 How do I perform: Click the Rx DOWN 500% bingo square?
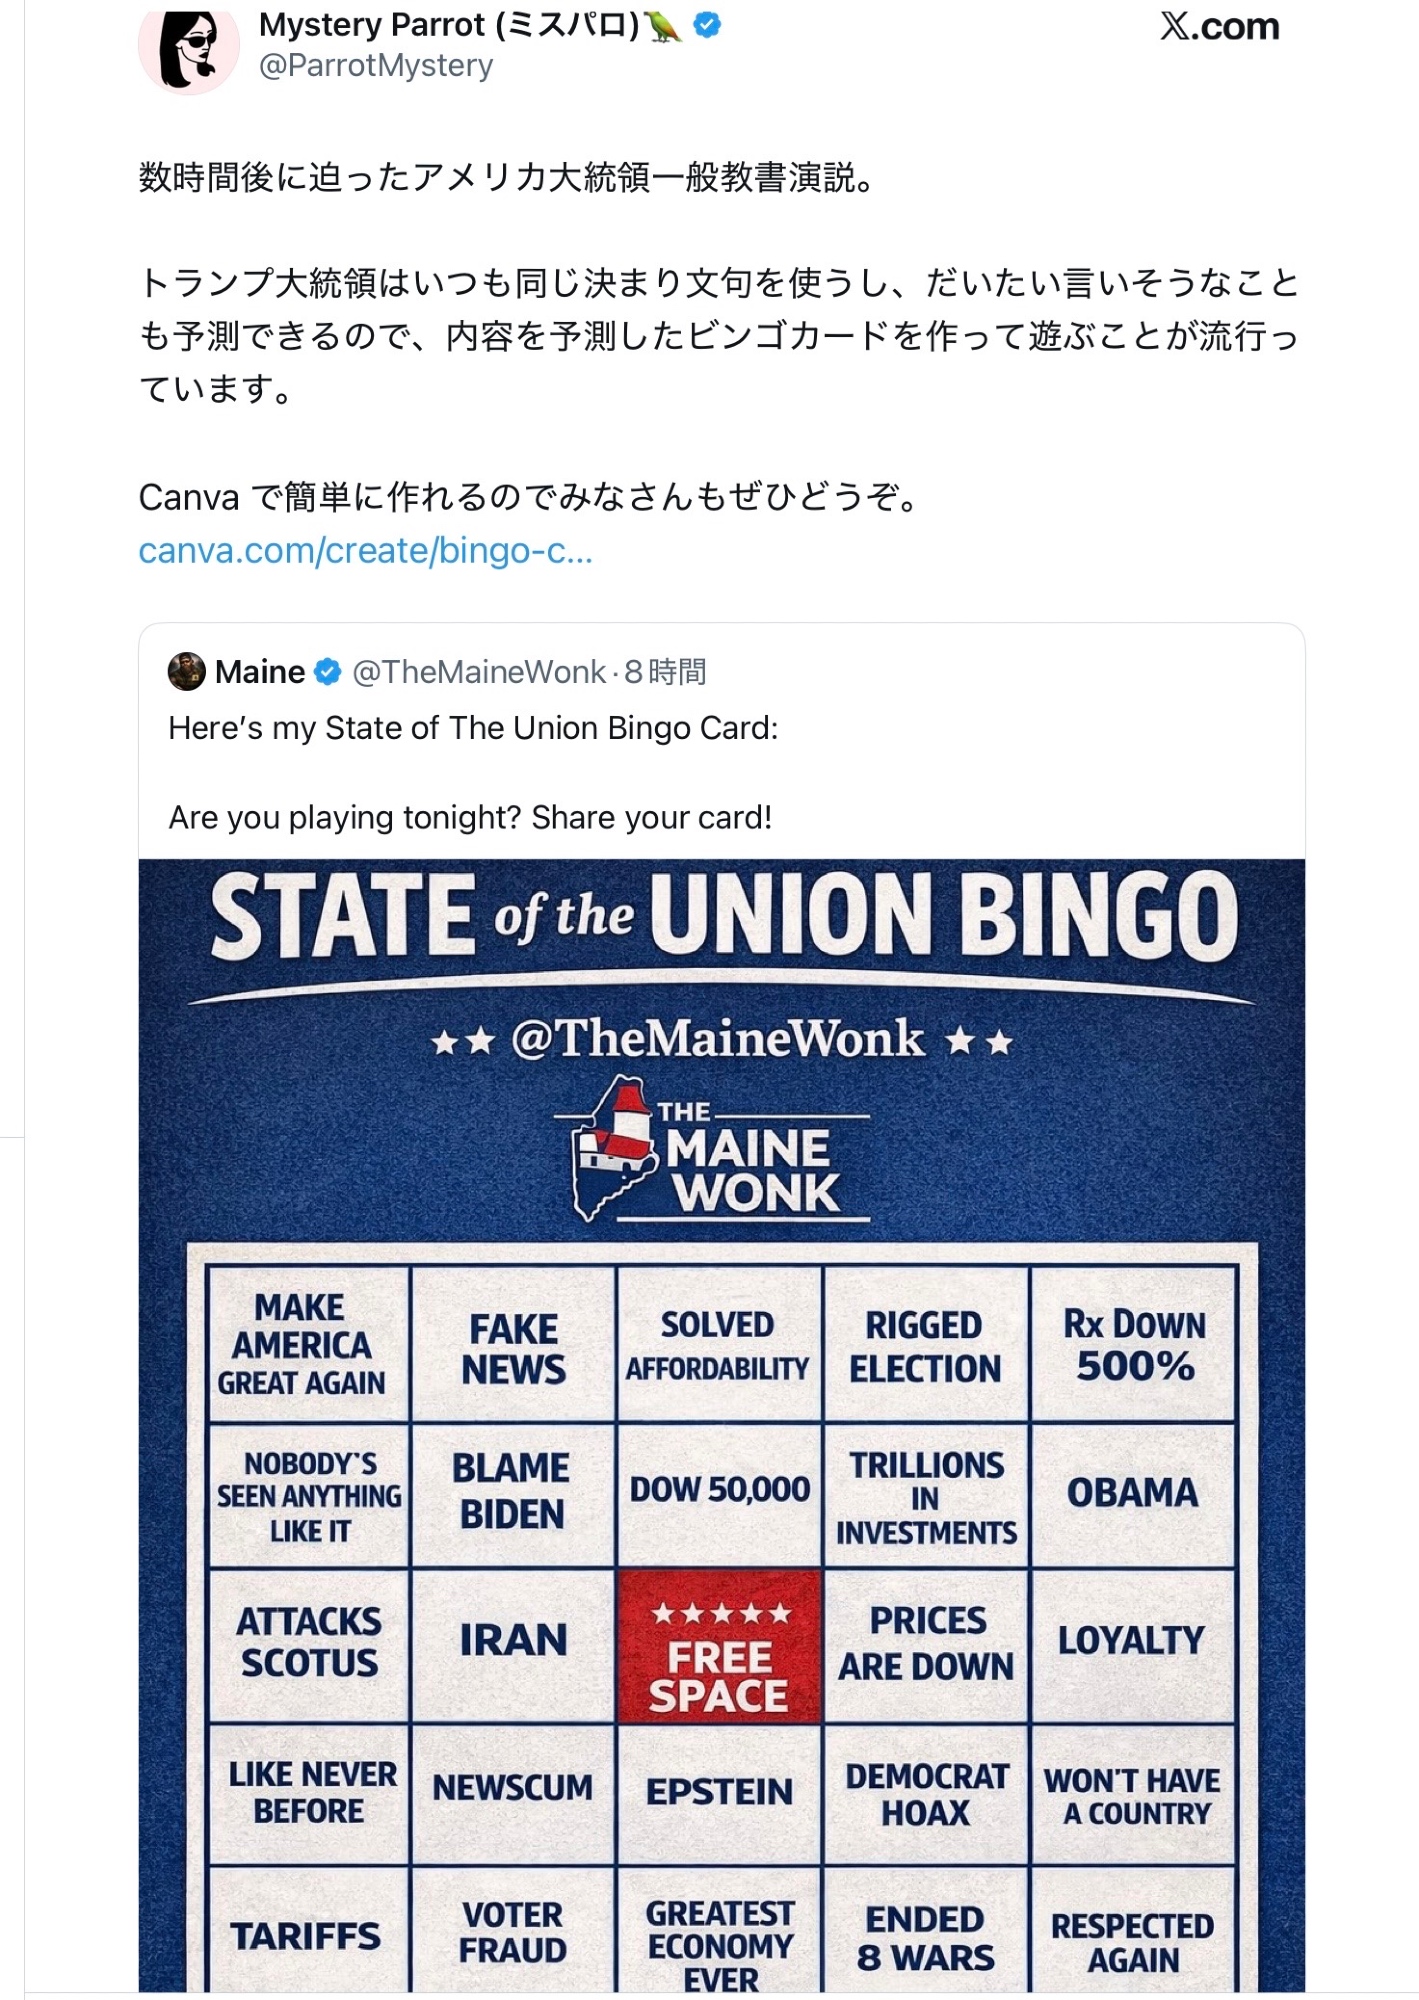tap(1134, 1346)
